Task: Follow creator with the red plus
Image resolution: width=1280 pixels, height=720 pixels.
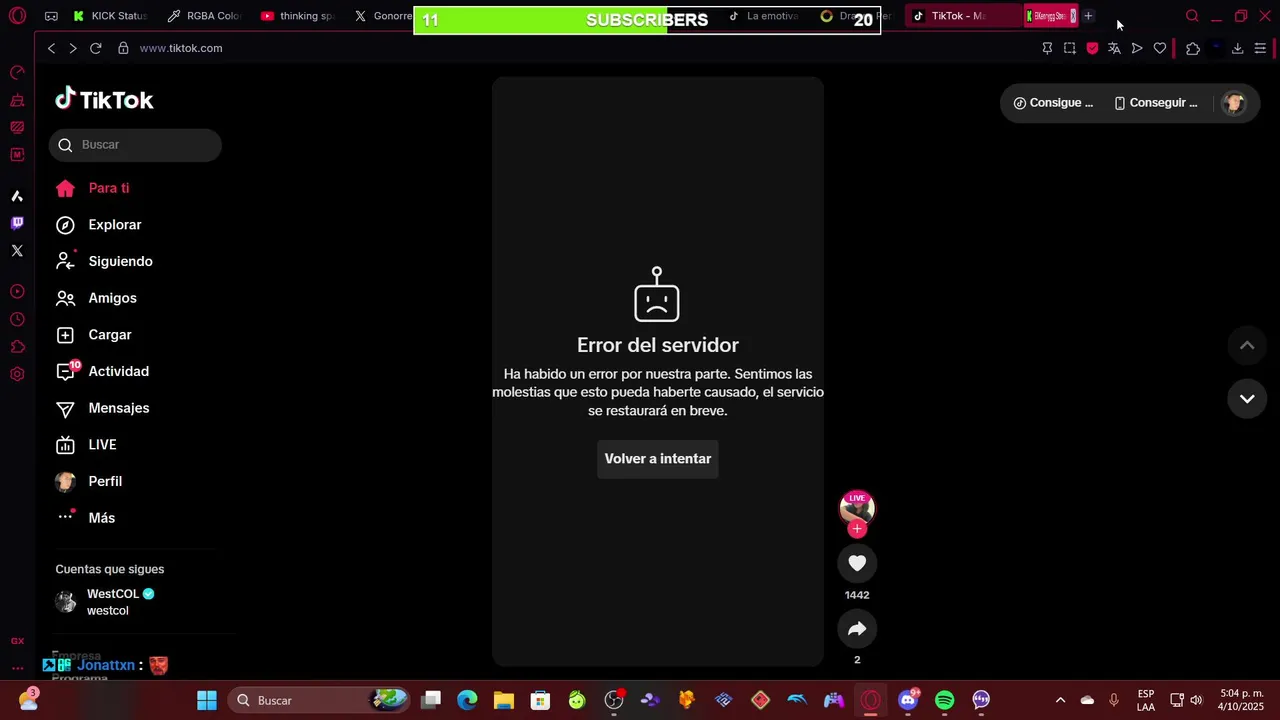Action: [857, 529]
